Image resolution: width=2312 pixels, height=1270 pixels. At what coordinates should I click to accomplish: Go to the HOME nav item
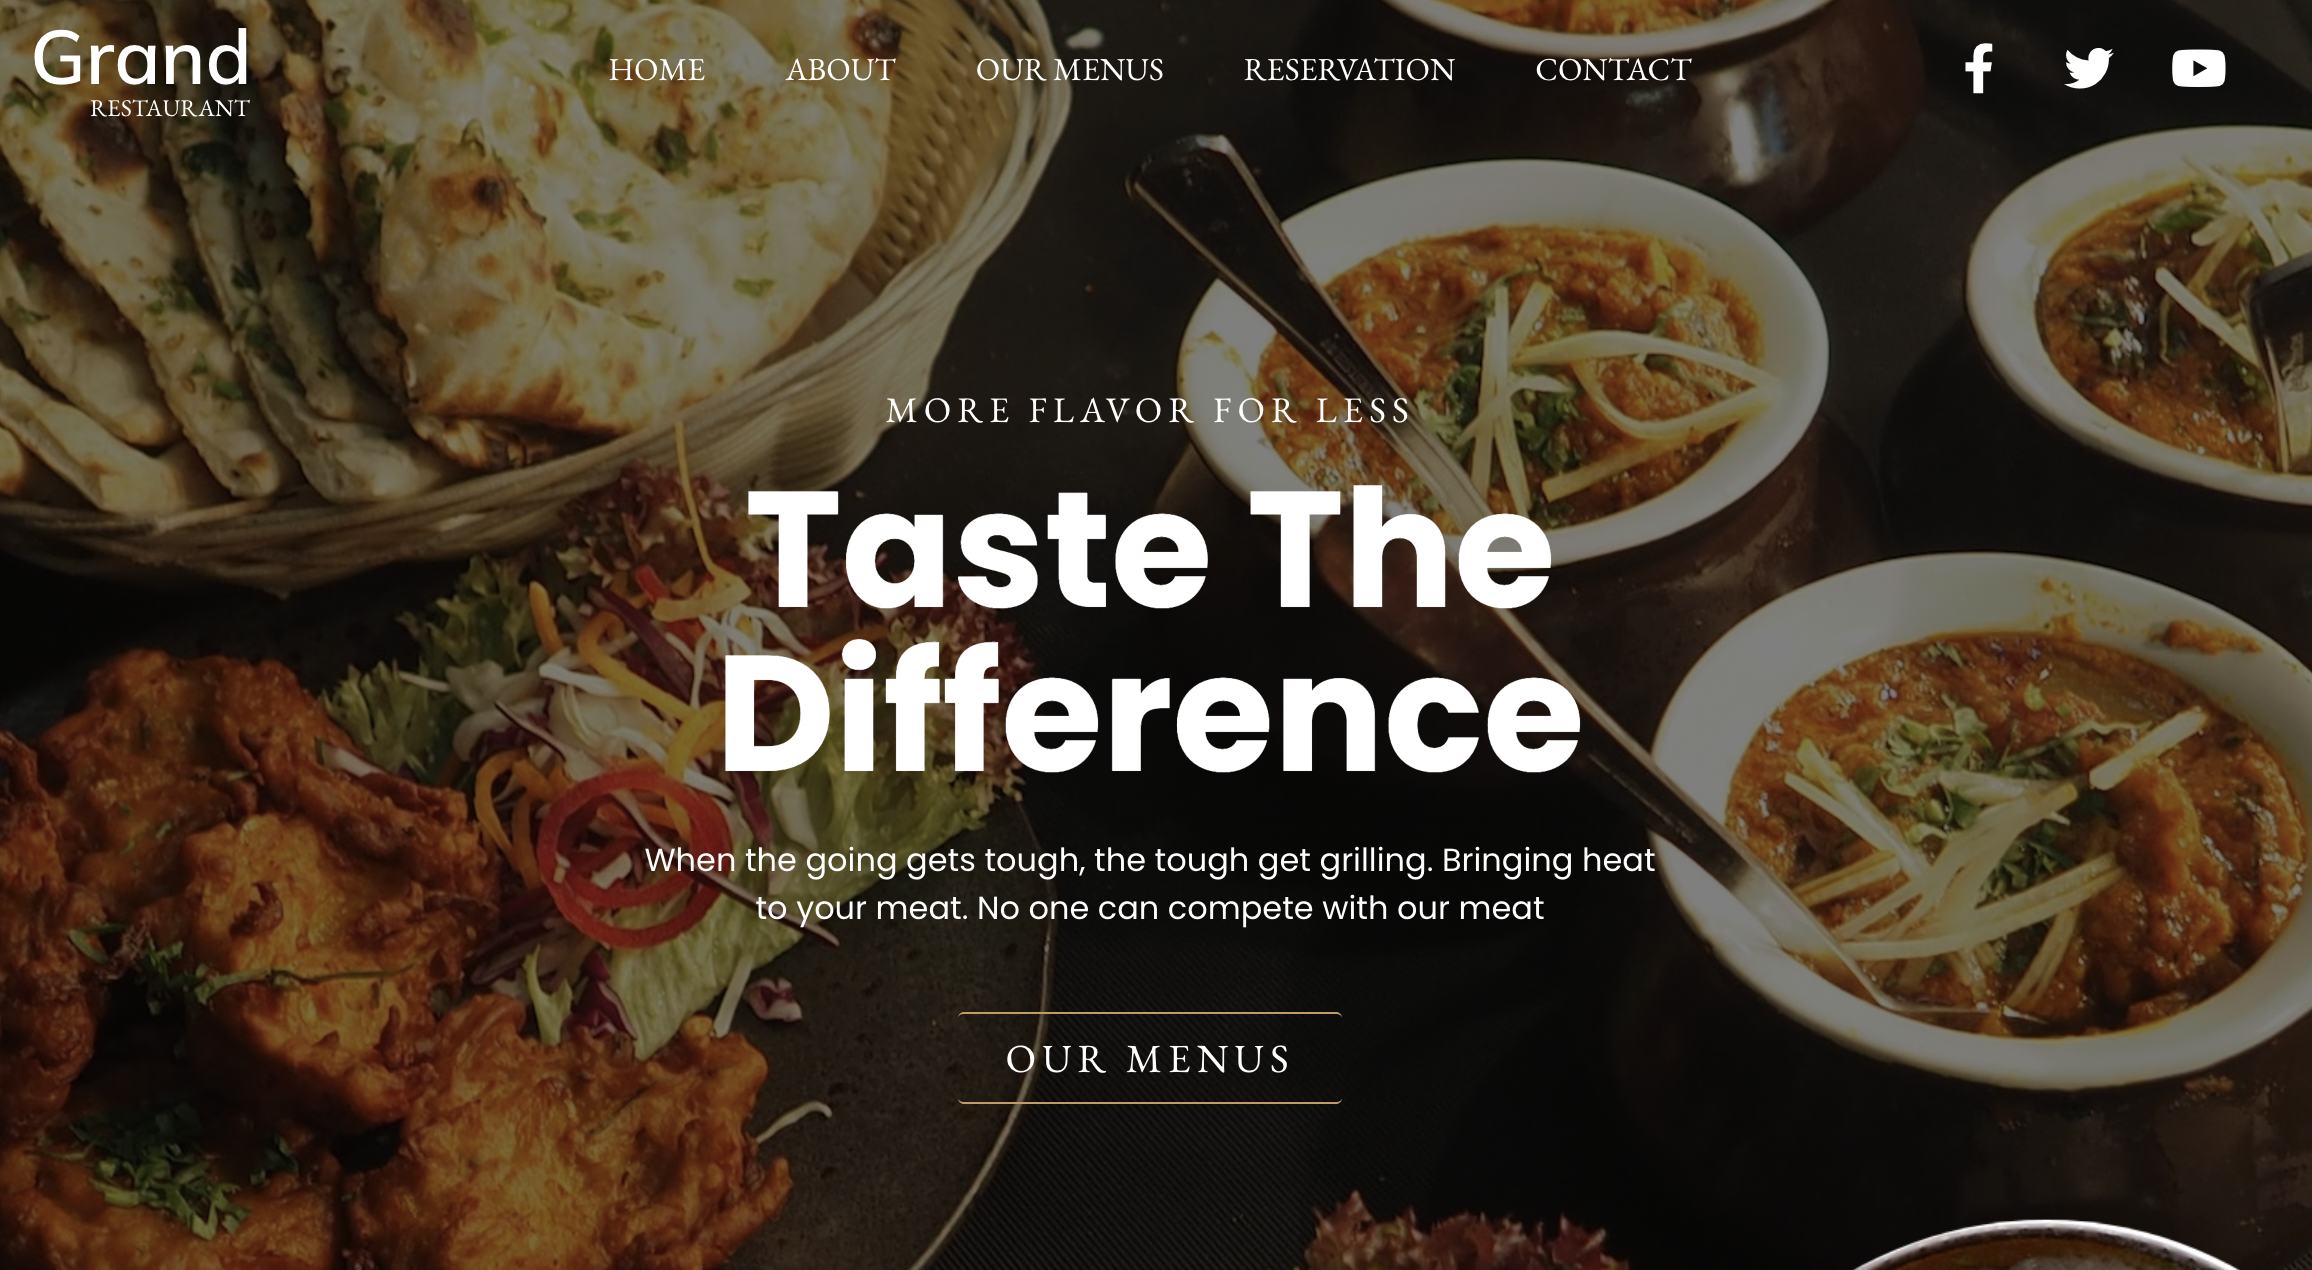(x=657, y=70)
